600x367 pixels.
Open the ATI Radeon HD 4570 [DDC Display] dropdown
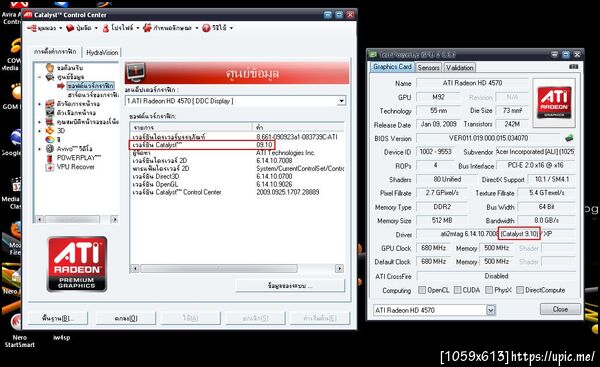(x=342, y=101)
